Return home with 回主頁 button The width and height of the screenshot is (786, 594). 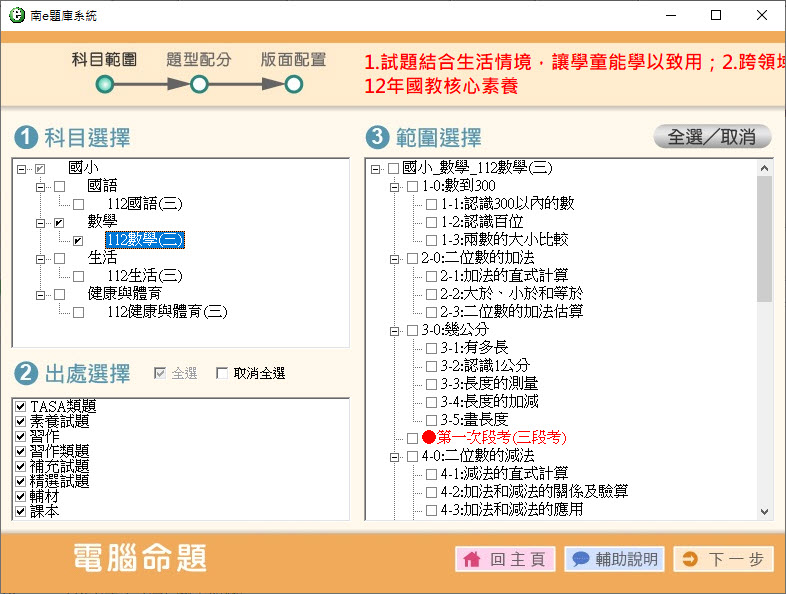pos(505,559)
